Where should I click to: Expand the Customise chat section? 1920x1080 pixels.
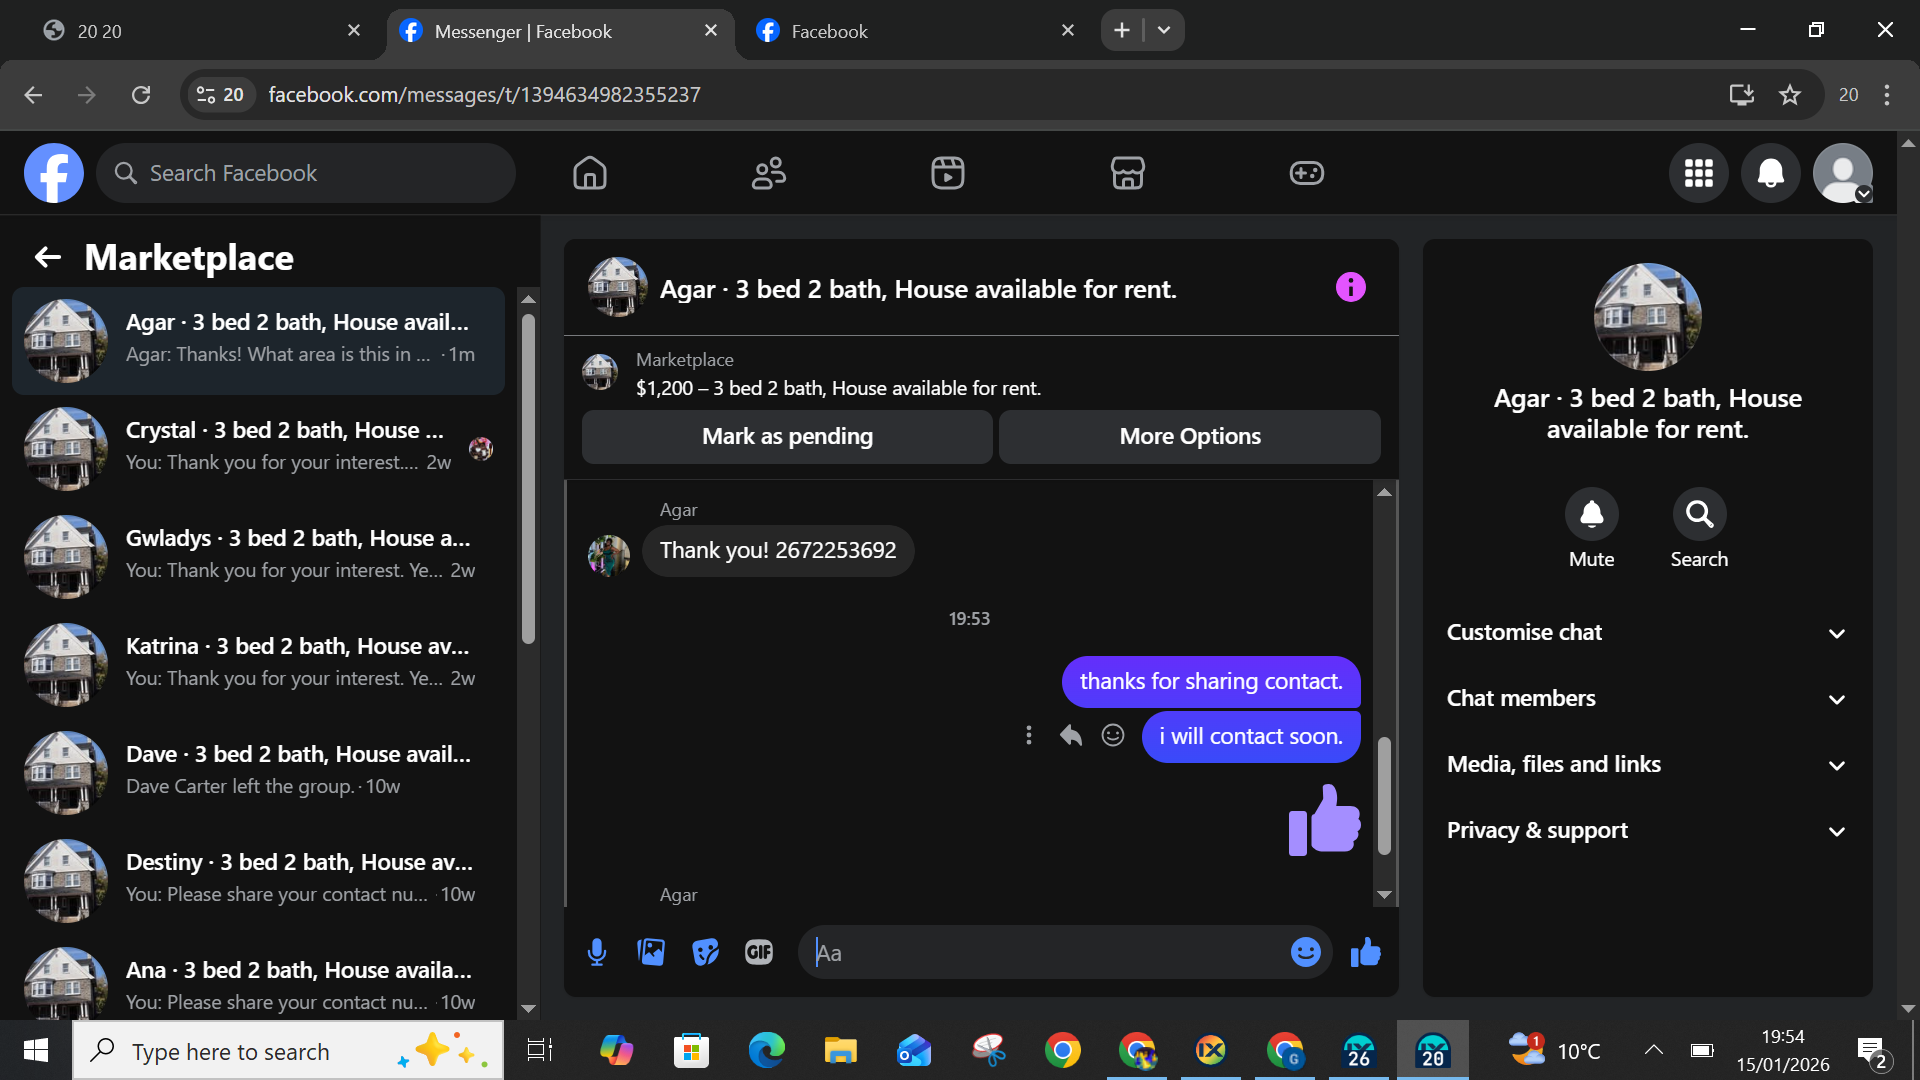1646,632
